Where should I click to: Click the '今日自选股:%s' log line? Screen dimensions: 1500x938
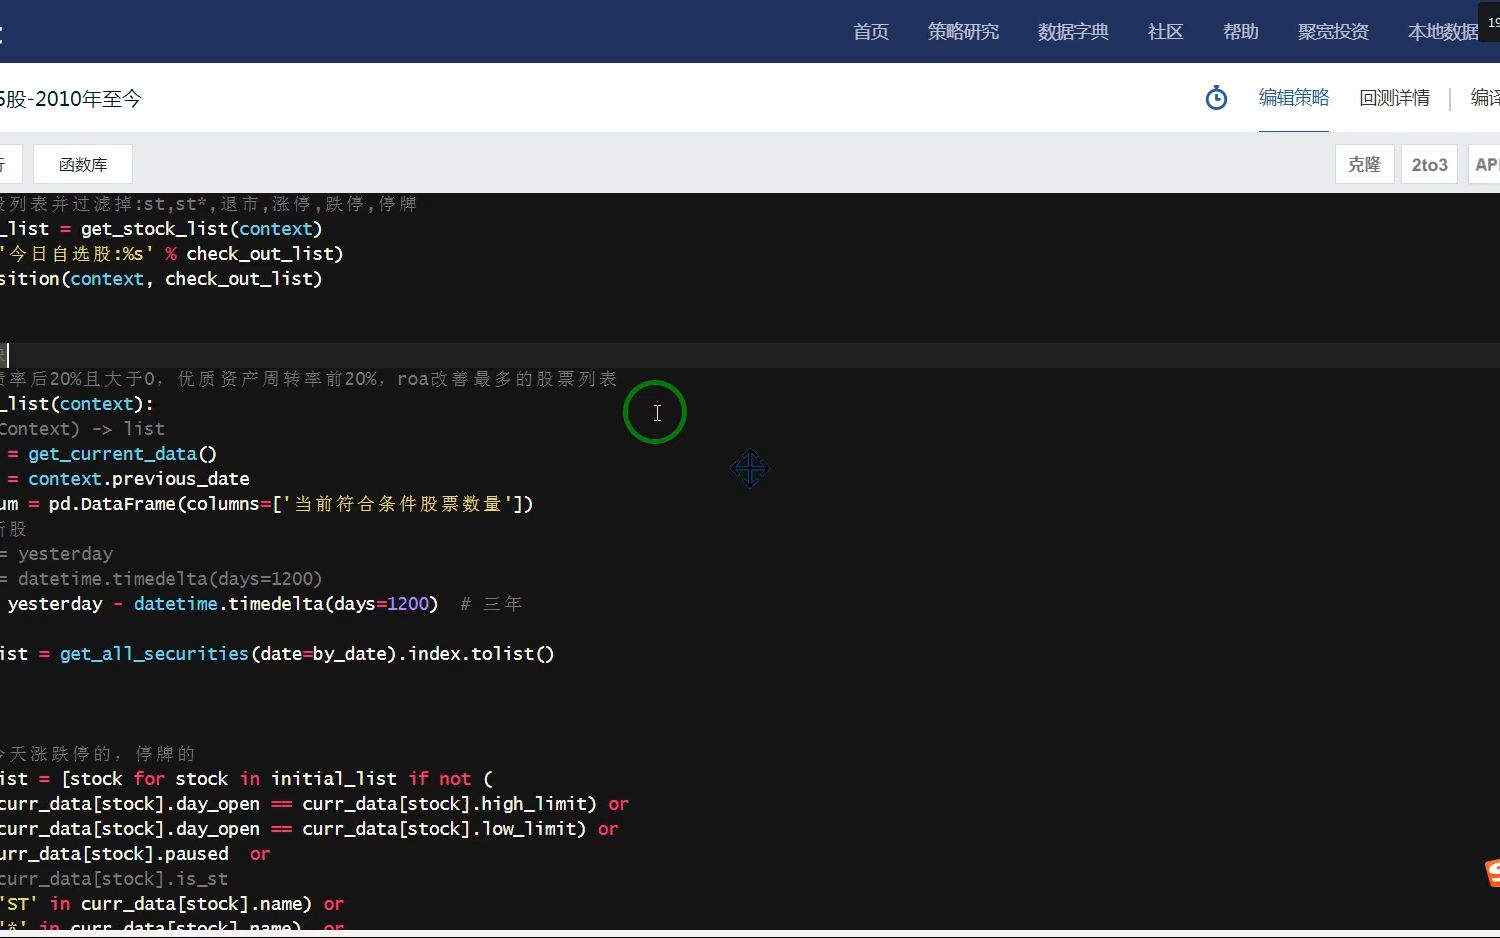172,254
